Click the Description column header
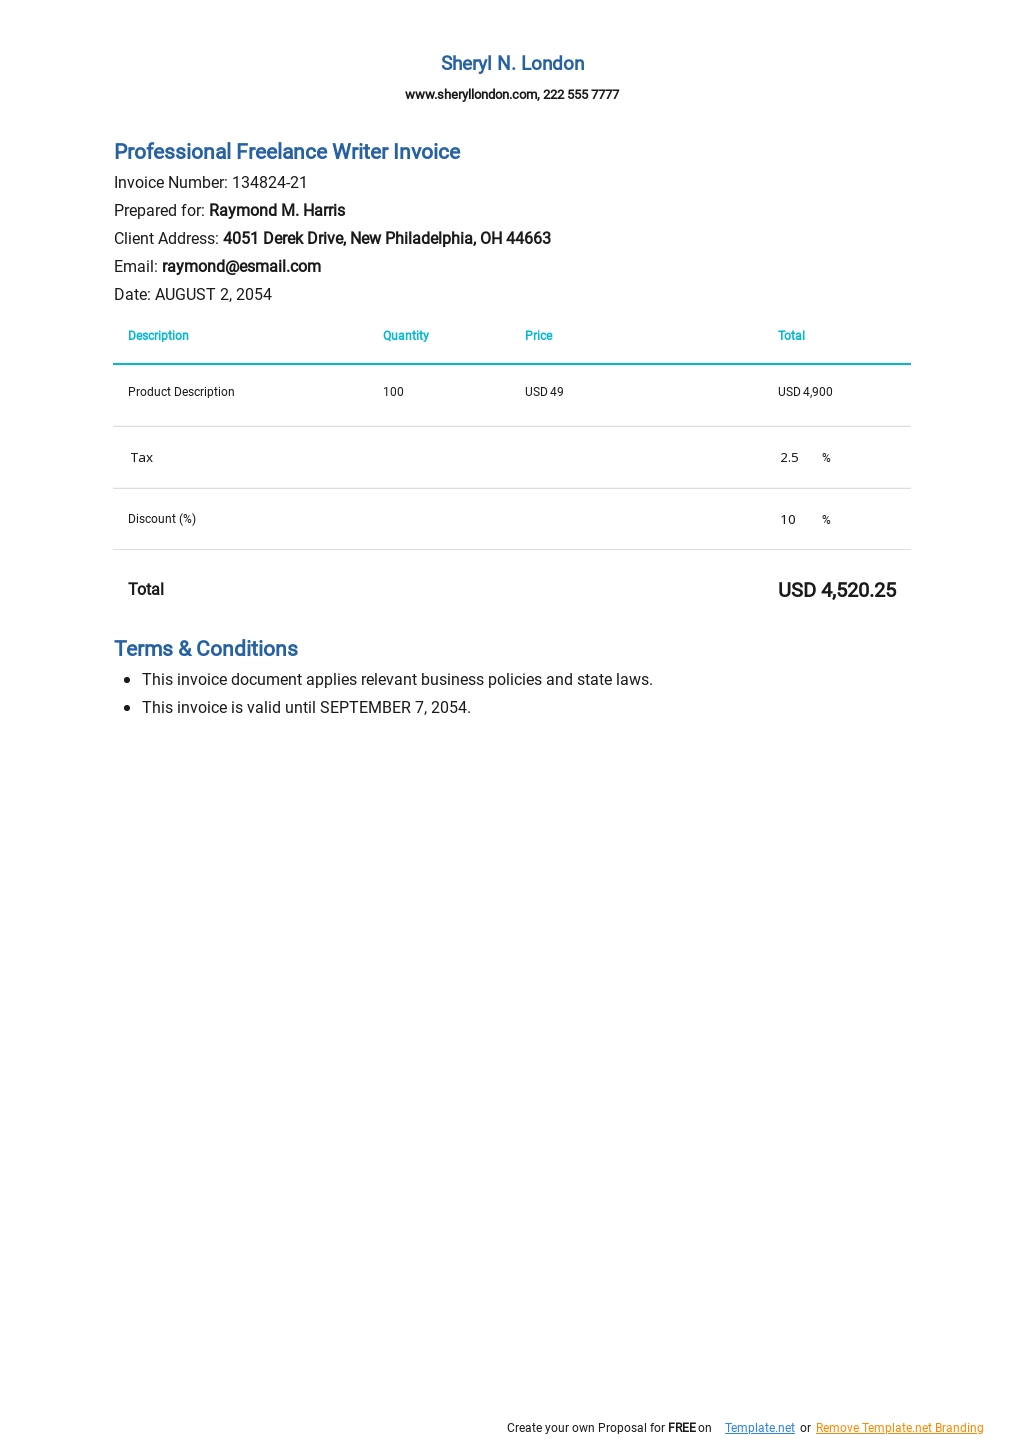The image size is (1024, 1446). 158,336
